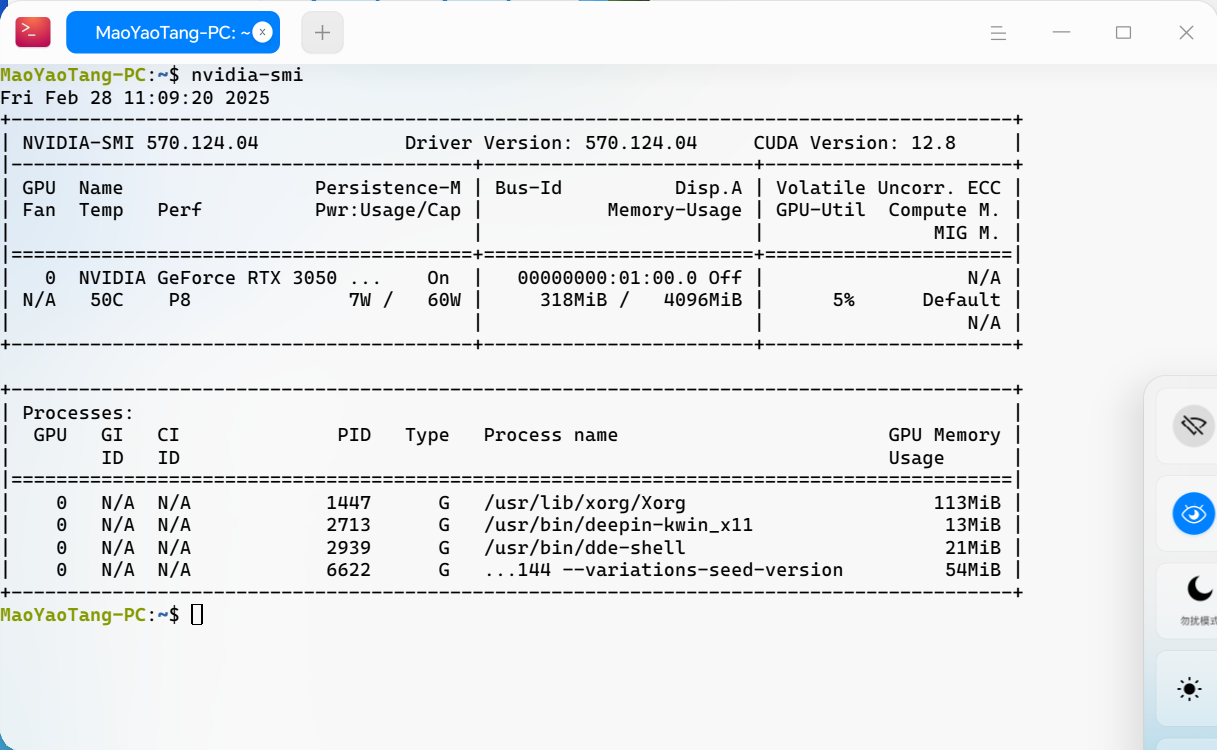Click NVIDIA-SMI 570.124.04 text
Image resolution: width=1217 pixels, height=750 pixels.
click(140, 143)
